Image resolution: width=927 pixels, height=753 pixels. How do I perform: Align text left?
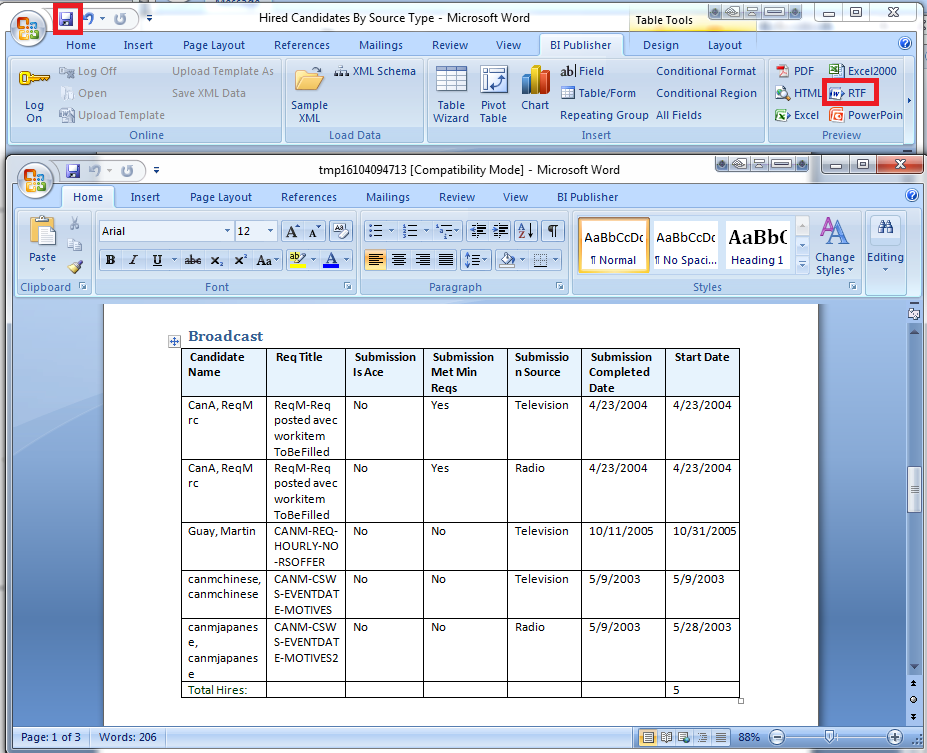click(375, 260)
